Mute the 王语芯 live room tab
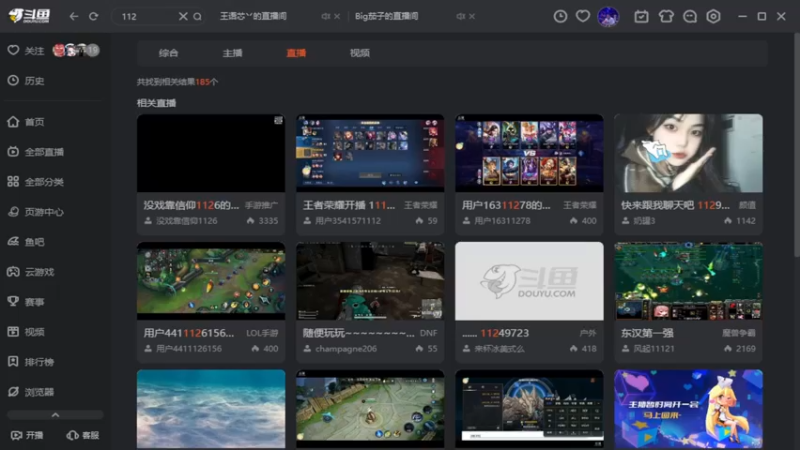Image resolution: width=800 pixels, height=450 pixels. tap(325, 16)
